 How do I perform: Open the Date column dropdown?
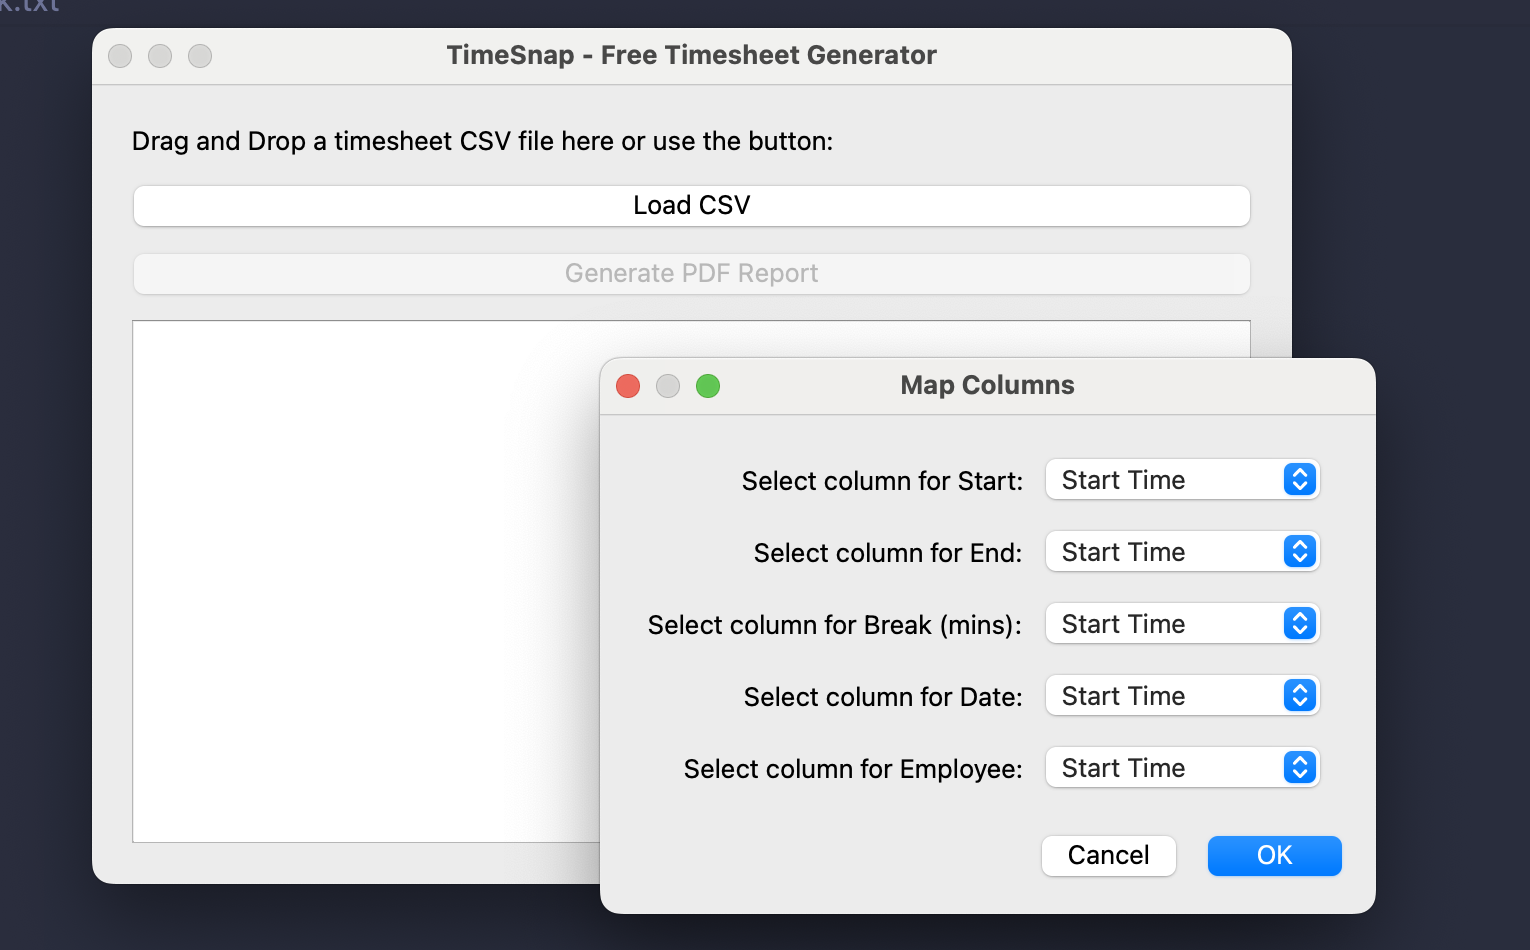point(1182,696)
